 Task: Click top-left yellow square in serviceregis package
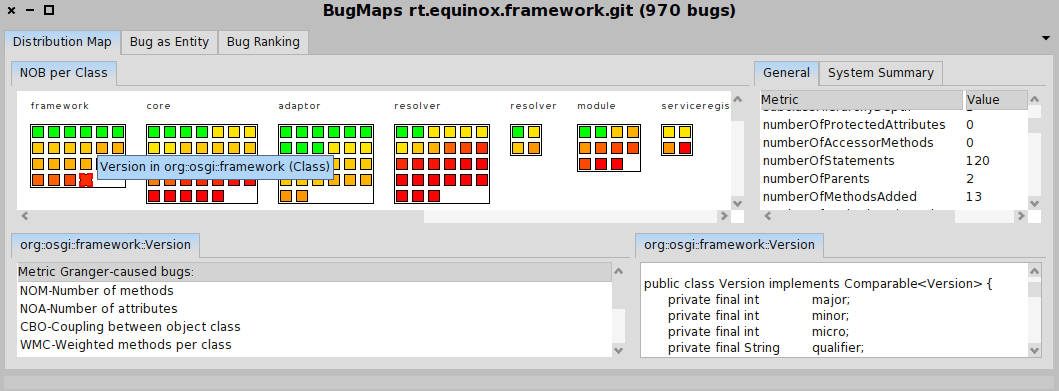click(x=669, y=132)
